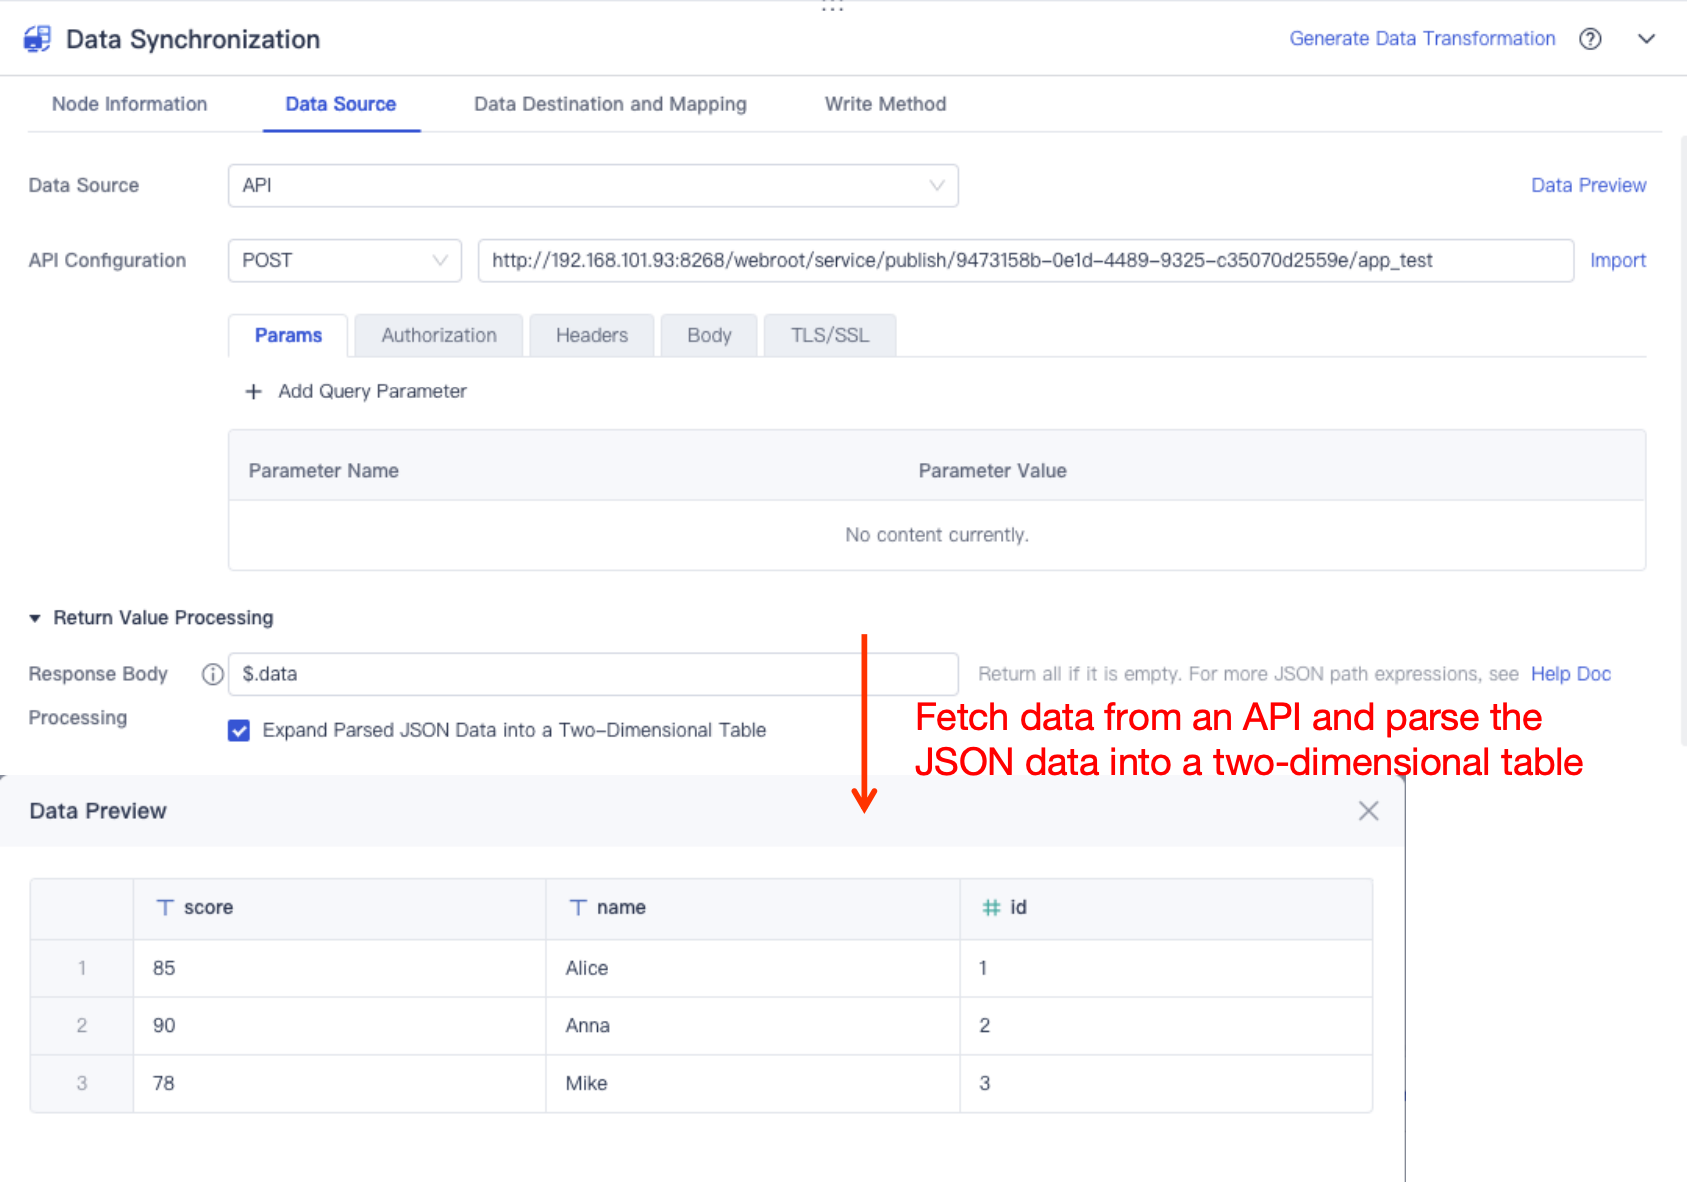
Task: Open the Data Destination and Mapping tab
Action: pyautogui.click(x=610, y=104)
